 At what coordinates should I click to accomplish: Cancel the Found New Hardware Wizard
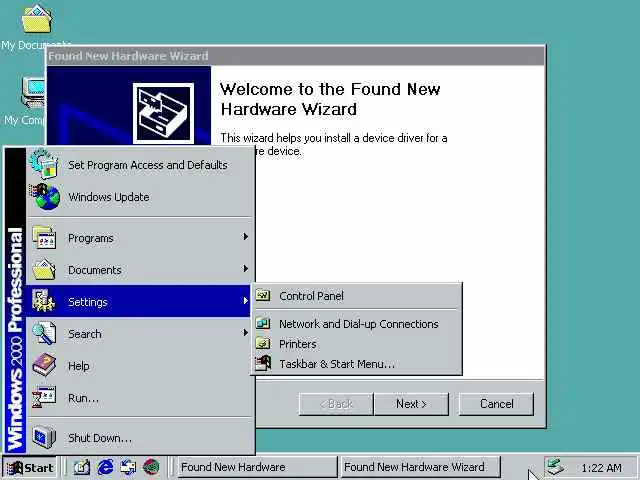(x=496, y=404)
